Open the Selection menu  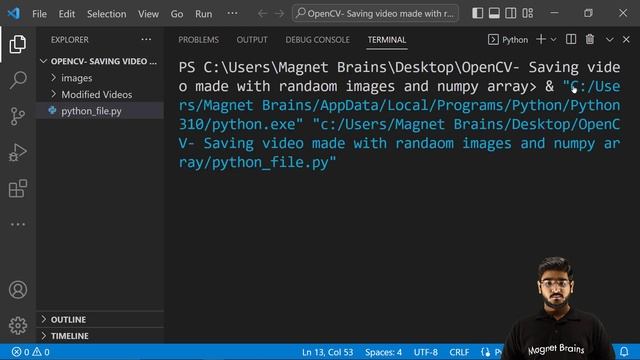tap(107, 14)
